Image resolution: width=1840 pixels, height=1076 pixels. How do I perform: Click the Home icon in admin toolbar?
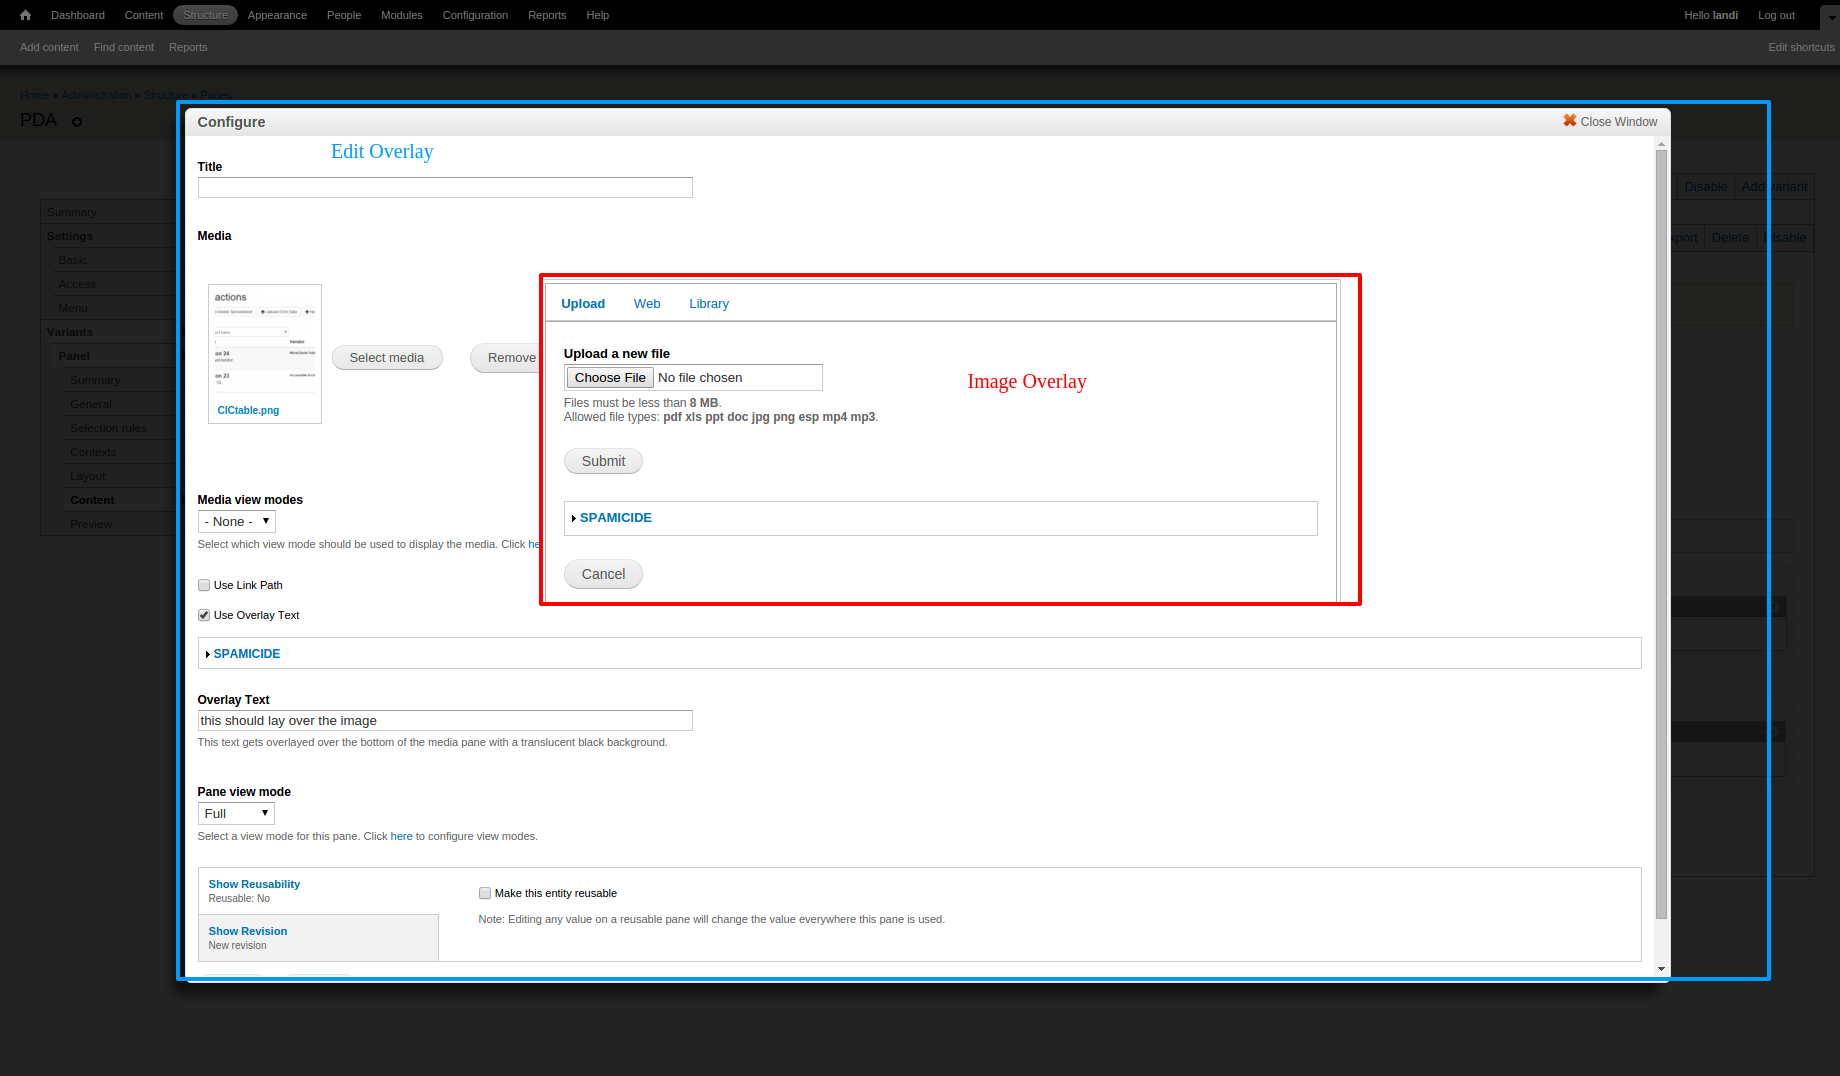[x=25, y=15]
